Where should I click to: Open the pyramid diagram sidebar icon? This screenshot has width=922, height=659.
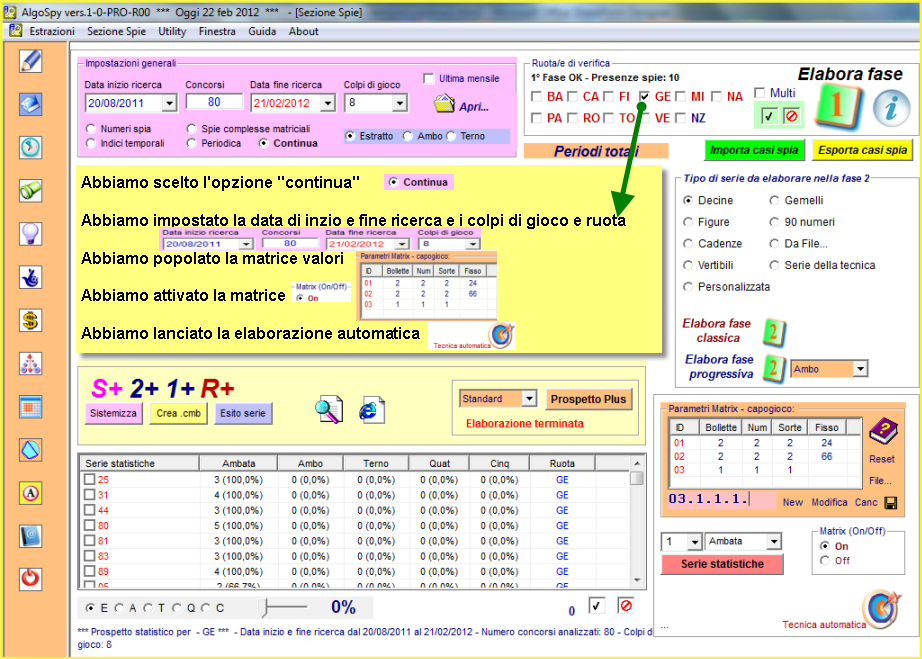(x=31, y=364)
